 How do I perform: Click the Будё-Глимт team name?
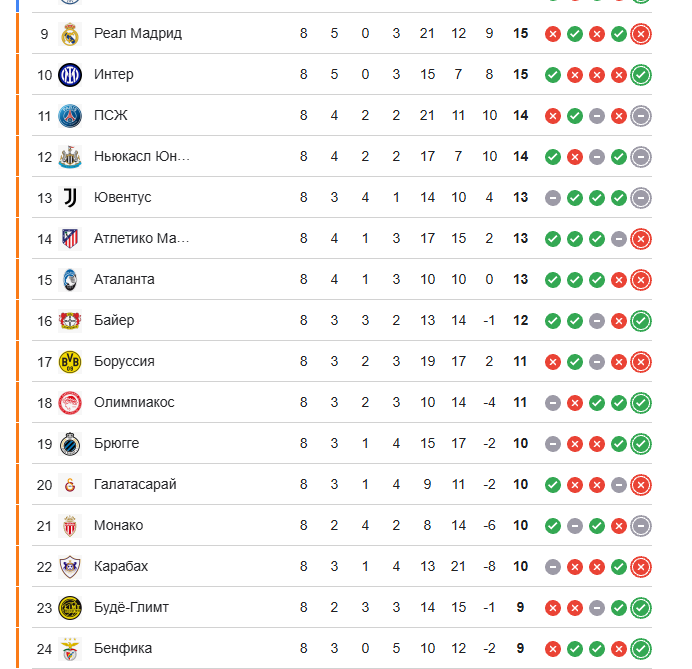(131, 608)
